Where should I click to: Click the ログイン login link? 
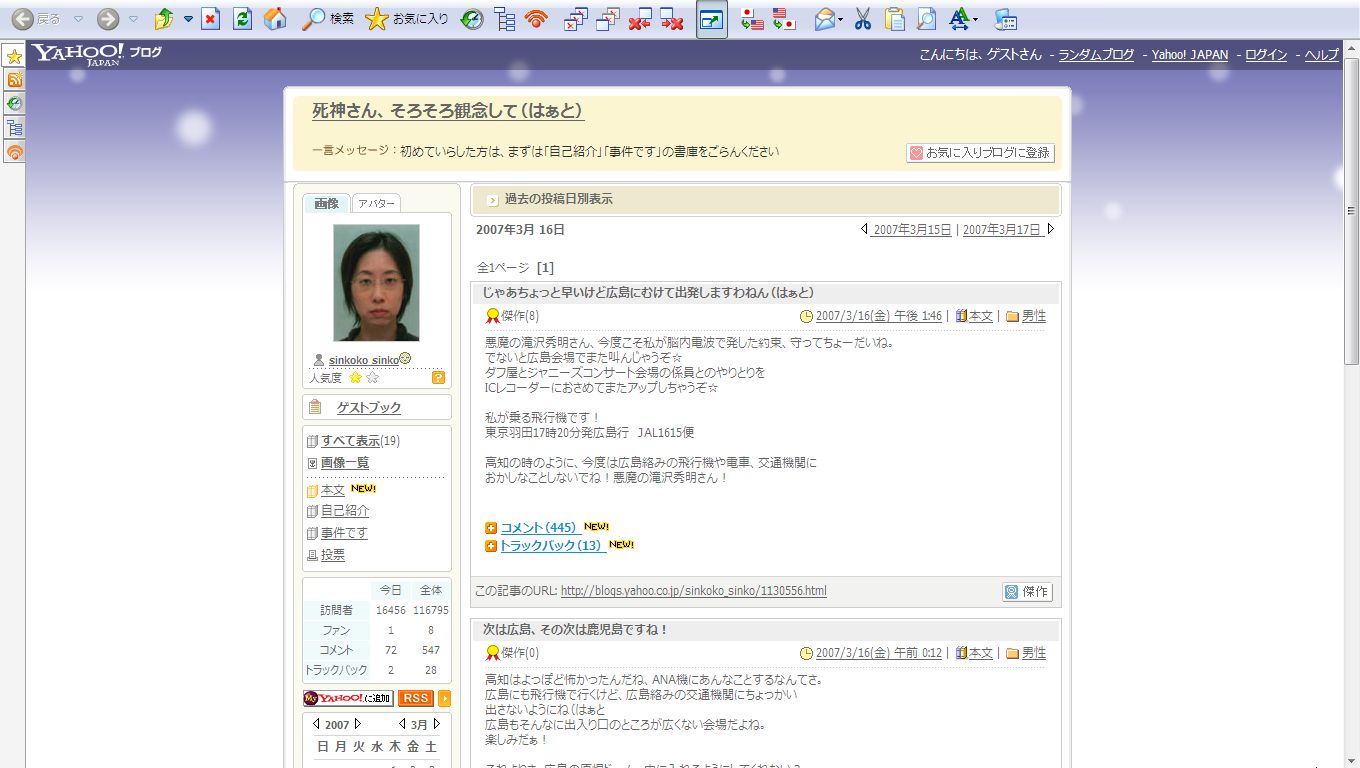1266,55
